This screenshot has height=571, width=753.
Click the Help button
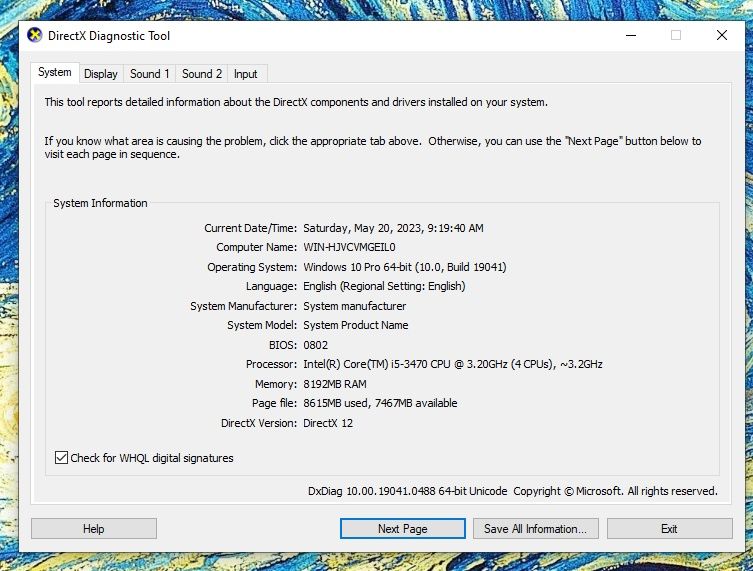tap(94, 529)
